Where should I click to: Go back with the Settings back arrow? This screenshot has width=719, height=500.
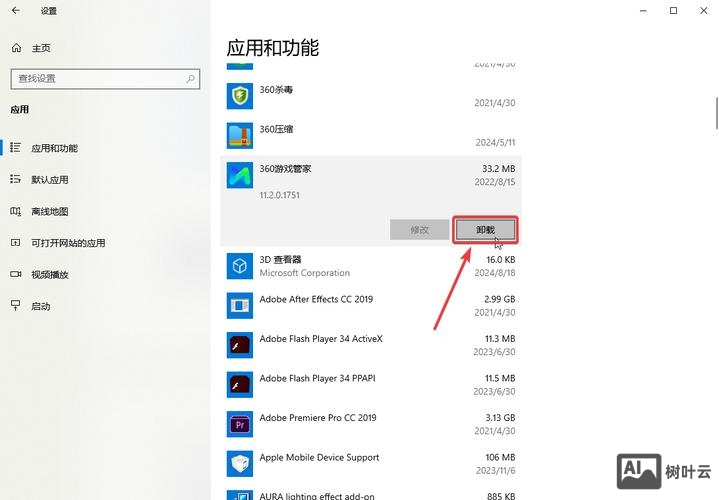click(x=16, y=10)
